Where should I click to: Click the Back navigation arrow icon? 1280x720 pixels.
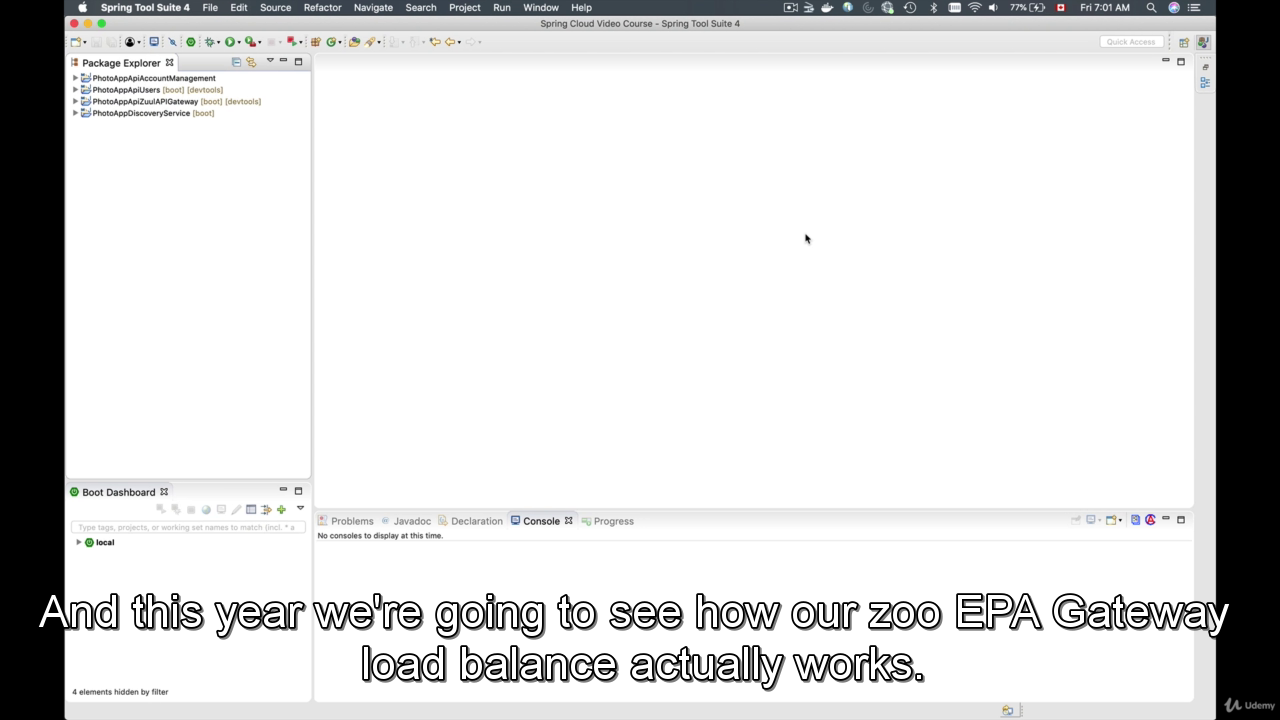450,42
